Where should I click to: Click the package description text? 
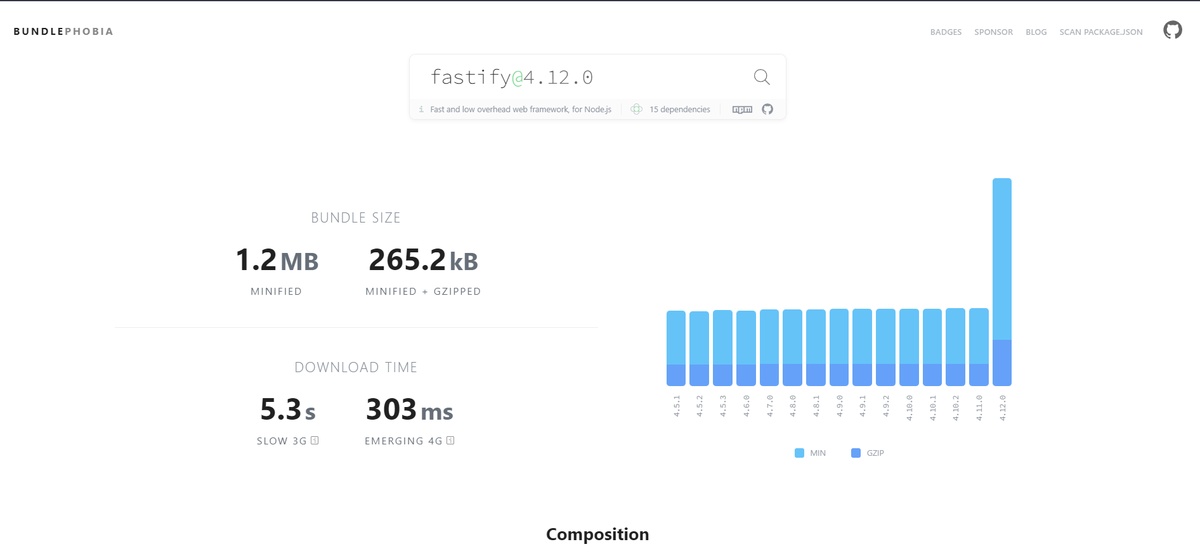tap(520, 109)
